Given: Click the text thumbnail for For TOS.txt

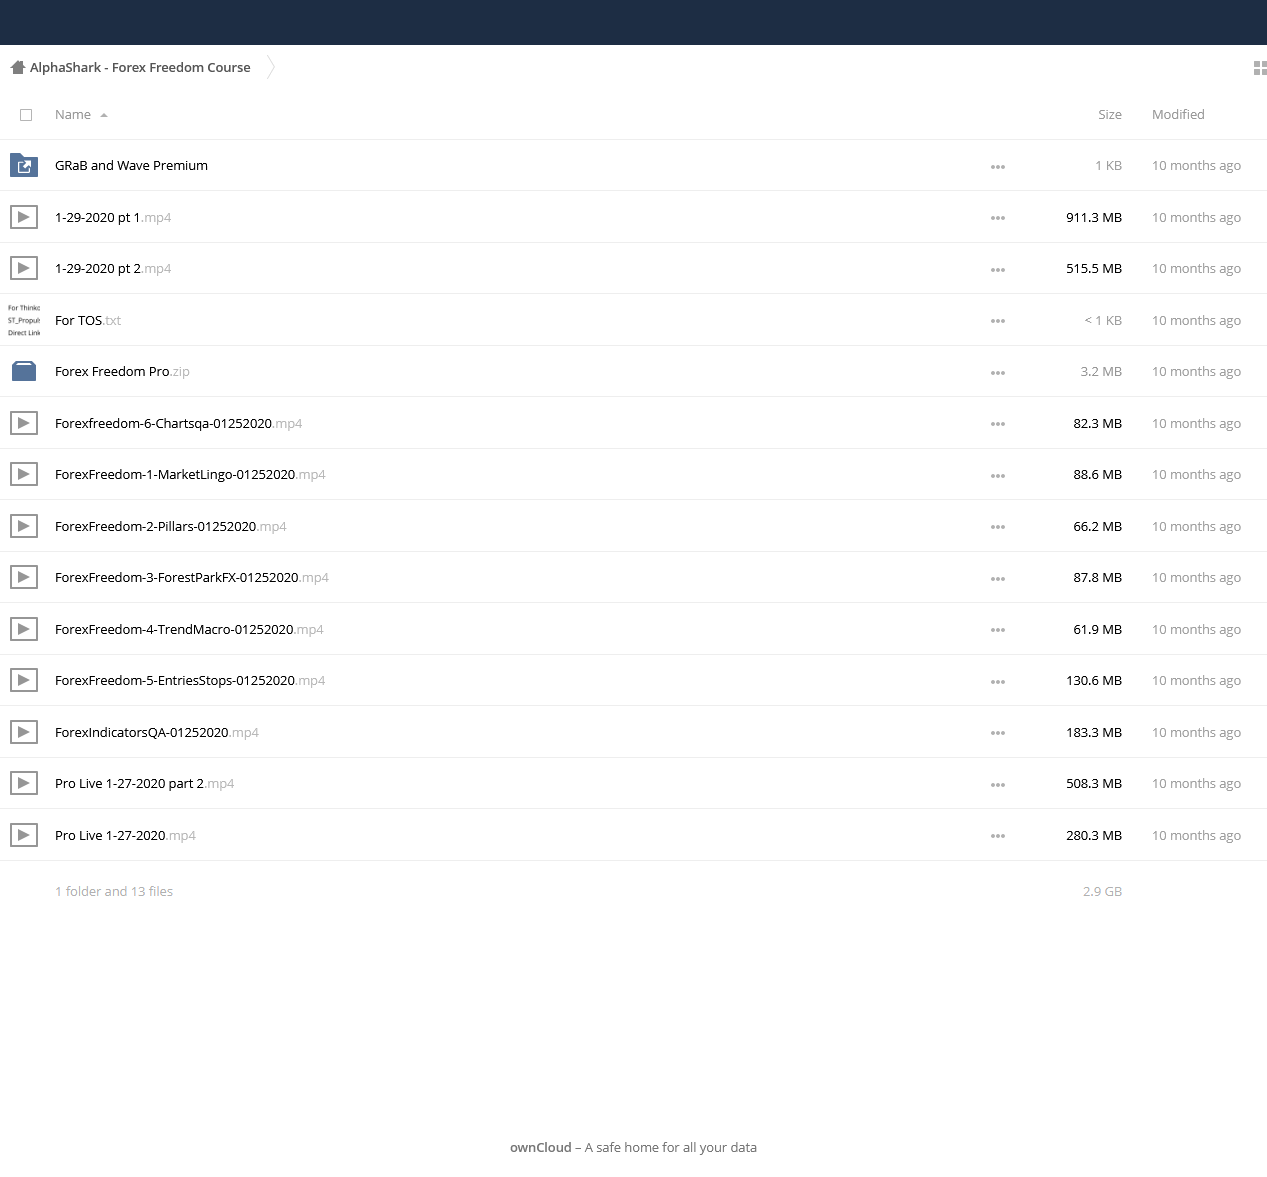Looking at the screenshot, I should [24, 320].
